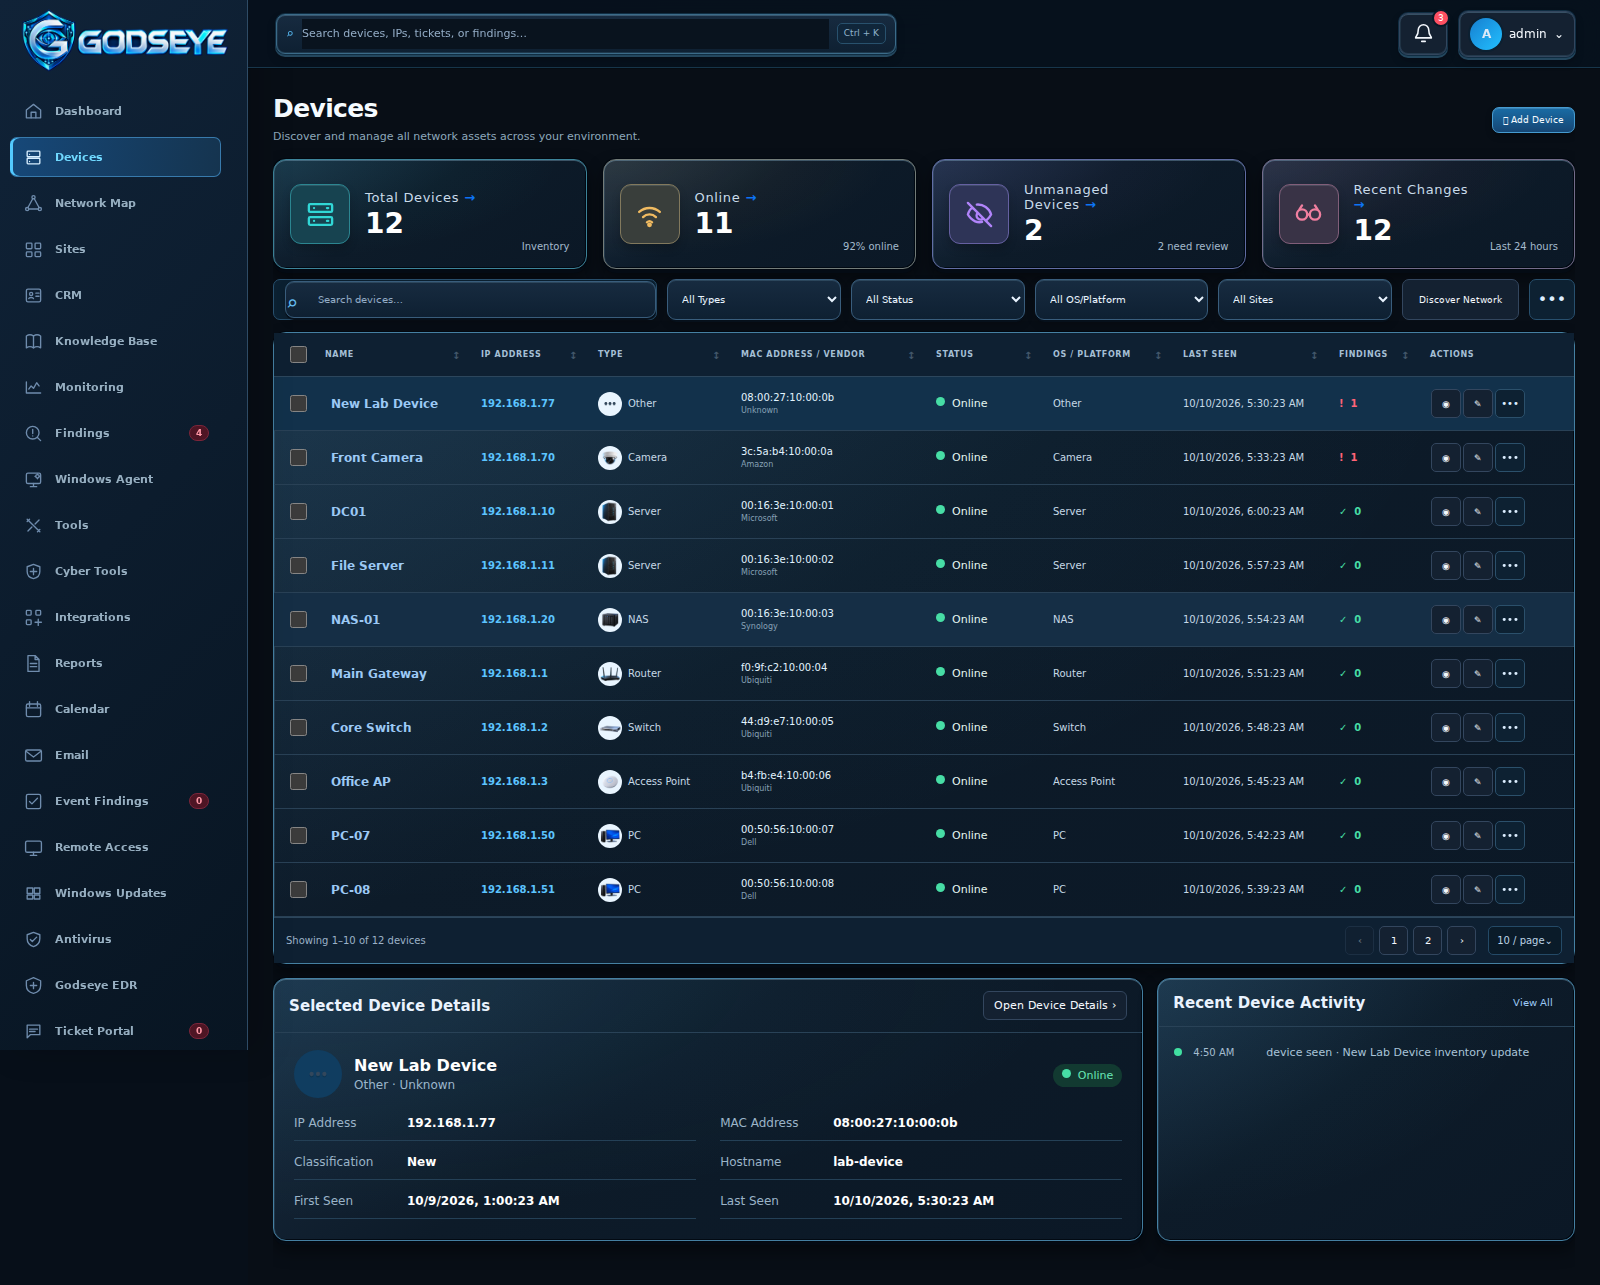This screenshot has width=1600, height=1285.
Task: Check the Core Switch row checkbox
Action: [298, 728]
